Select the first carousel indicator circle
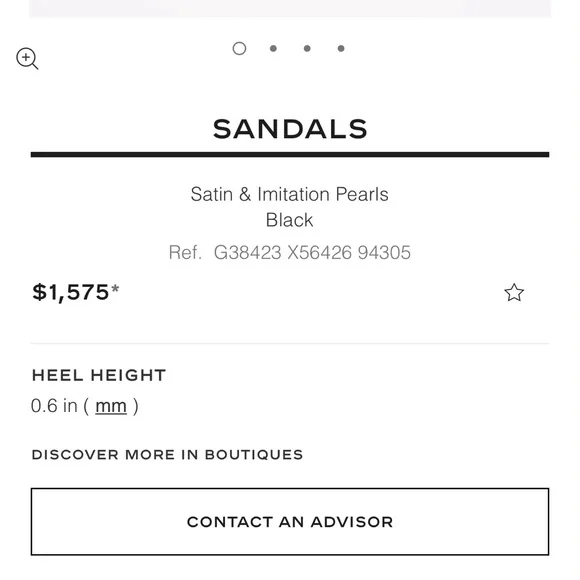 pyautogui.click(x=239, y=48)
